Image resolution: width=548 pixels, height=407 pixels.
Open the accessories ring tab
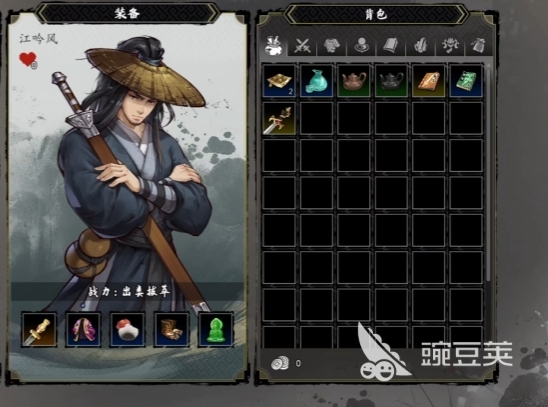(361, 46)
